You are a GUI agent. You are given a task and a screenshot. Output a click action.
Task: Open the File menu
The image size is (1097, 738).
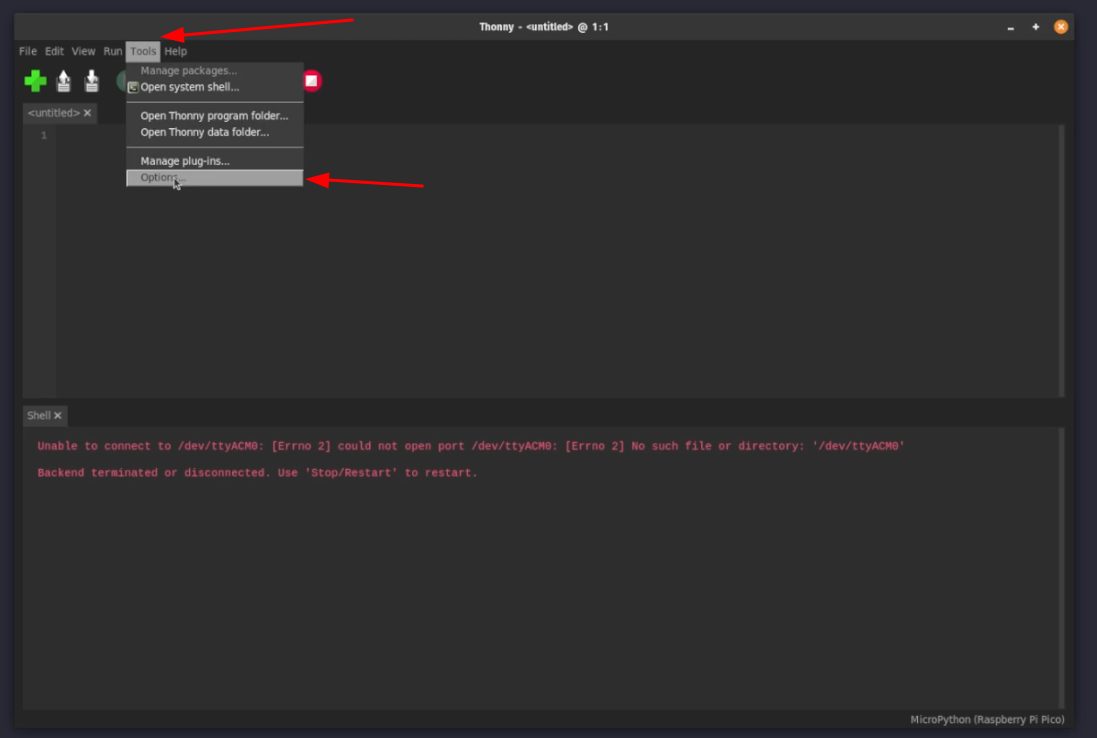27,51
